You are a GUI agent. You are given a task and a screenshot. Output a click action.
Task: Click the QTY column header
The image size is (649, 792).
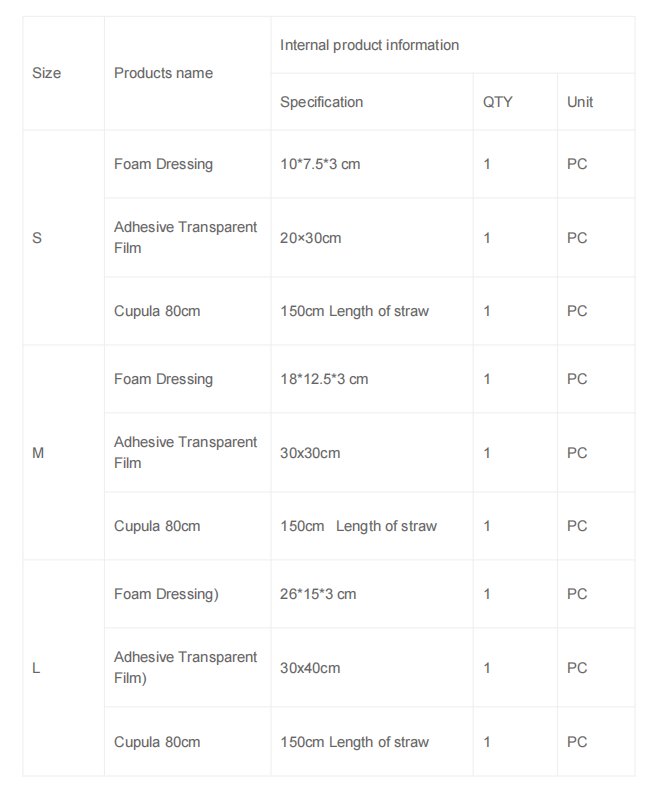click(497, 102)
